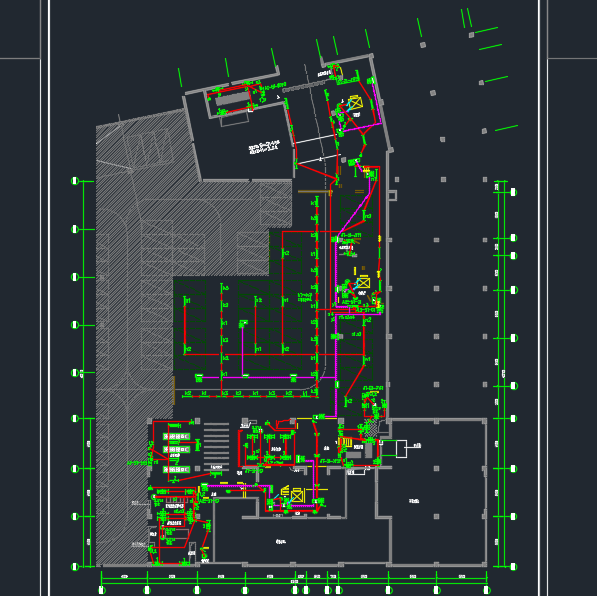This screenshot has height=596, width=597.
Task: Select the middle green-boxed equipment label in lower-left room
Action: [x=176, y=450]
